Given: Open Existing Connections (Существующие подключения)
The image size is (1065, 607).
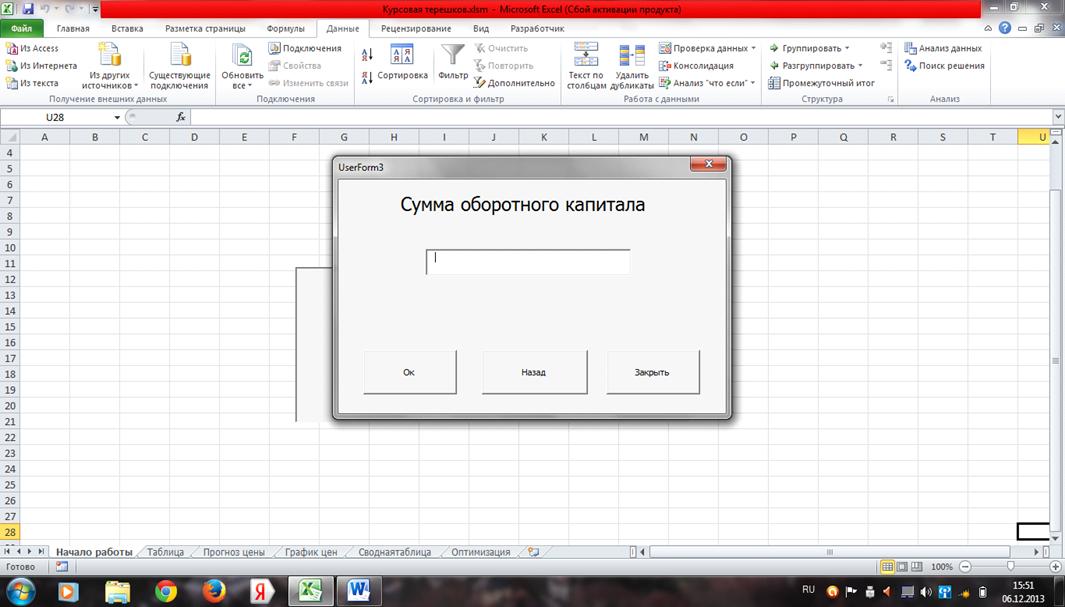Looking at the screenshot, I should coord(180,66).
